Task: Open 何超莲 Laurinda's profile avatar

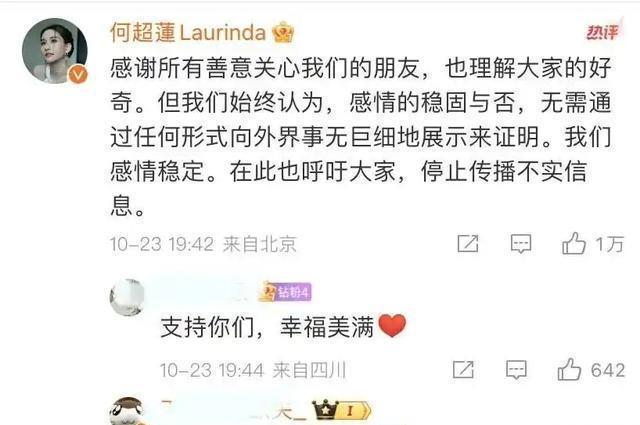Action: point(55,51)
